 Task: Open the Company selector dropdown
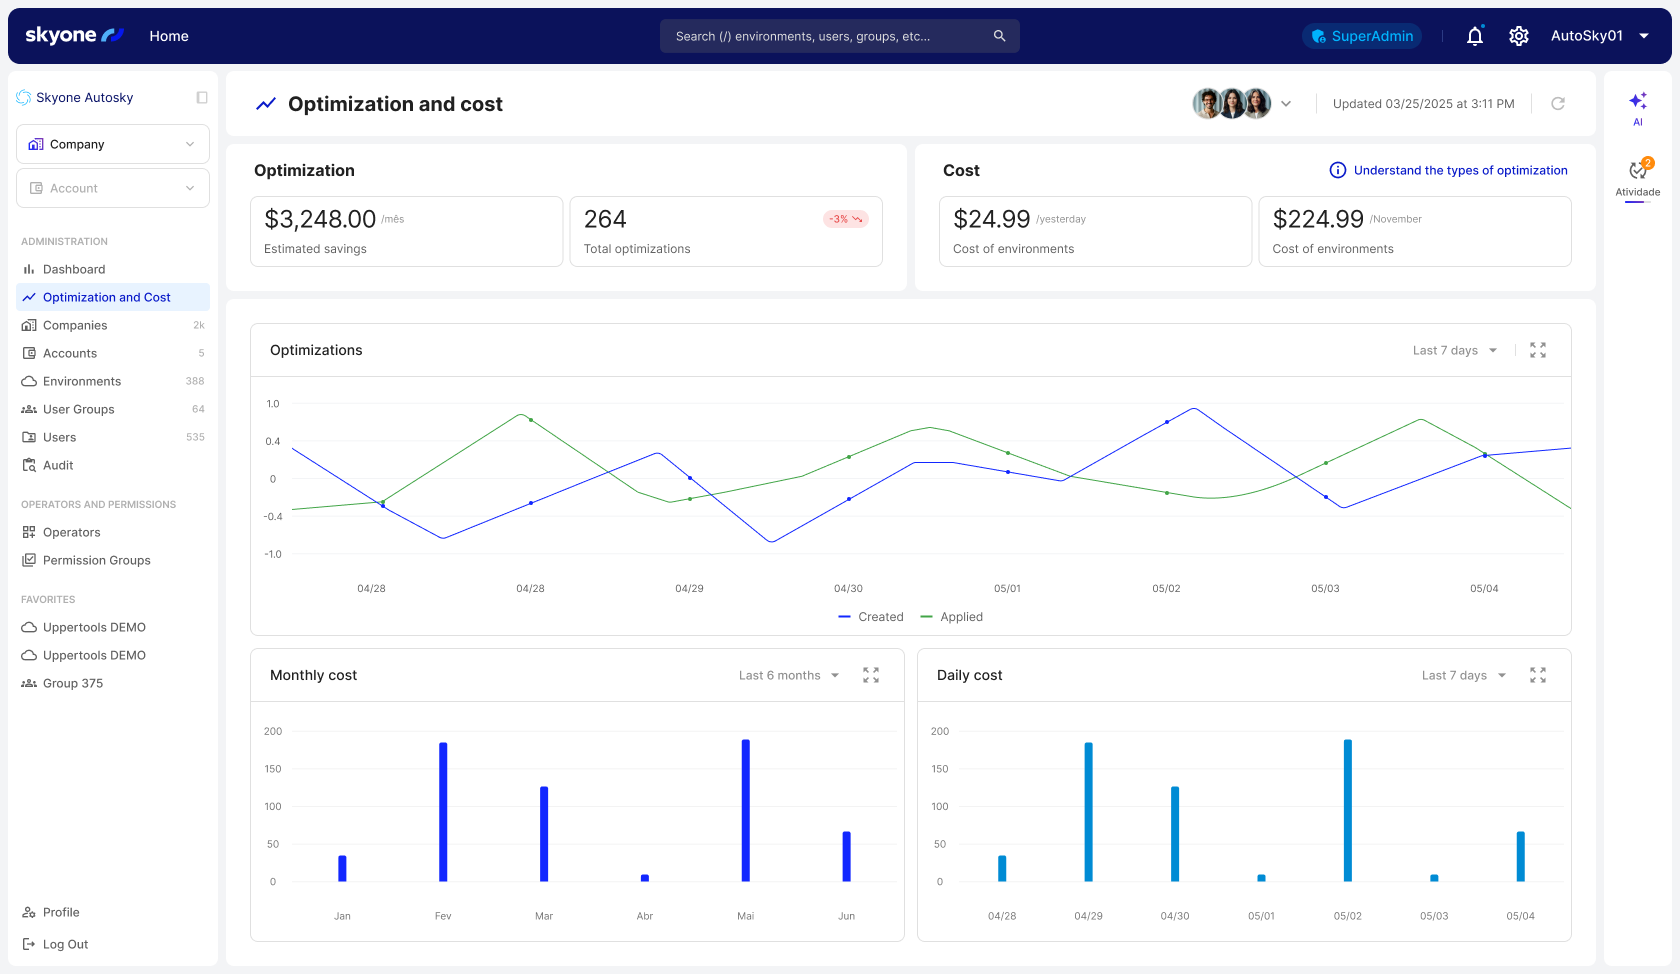(x=112, y=144)
